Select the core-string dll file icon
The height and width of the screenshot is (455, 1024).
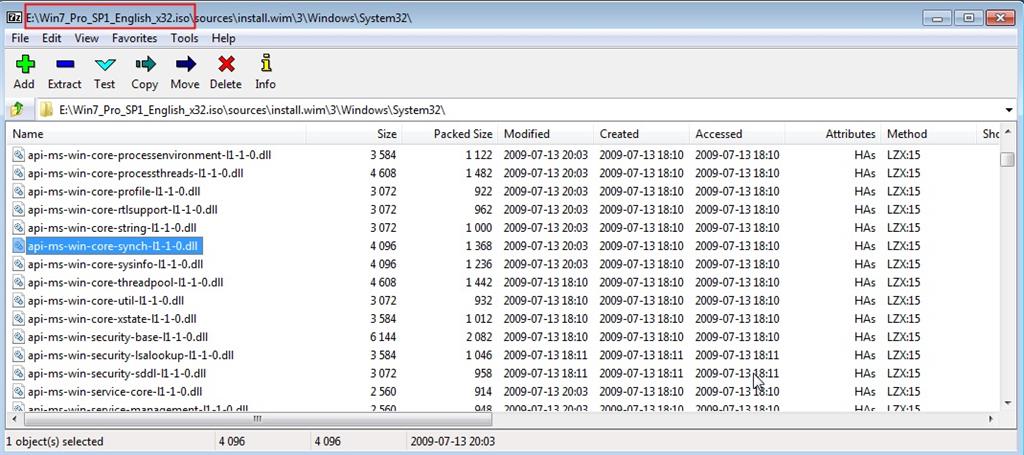18,228
